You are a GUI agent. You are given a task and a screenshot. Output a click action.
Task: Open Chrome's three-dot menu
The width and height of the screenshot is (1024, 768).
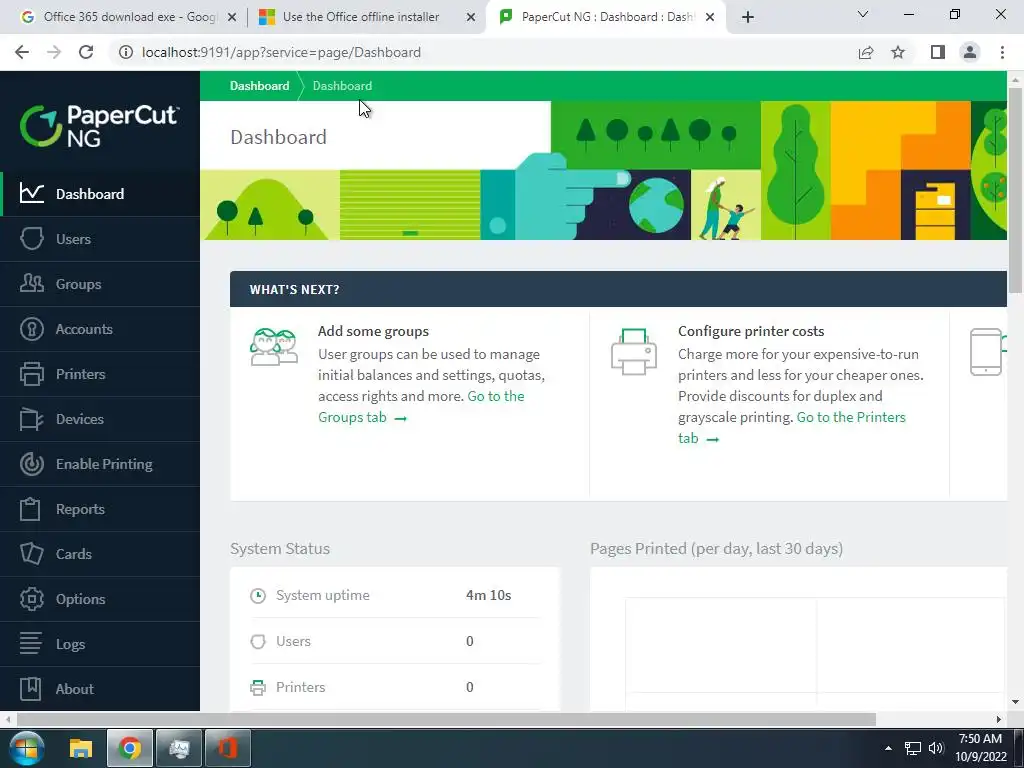[1002, 52]
